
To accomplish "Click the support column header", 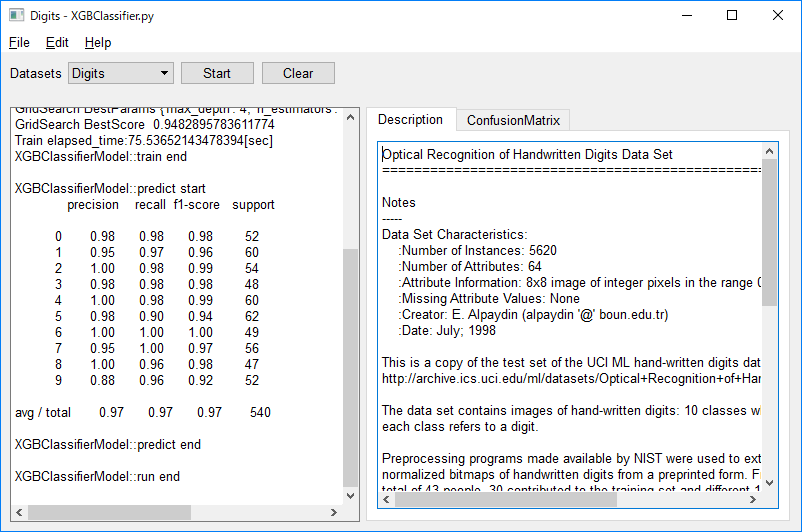I will (253, 205).
